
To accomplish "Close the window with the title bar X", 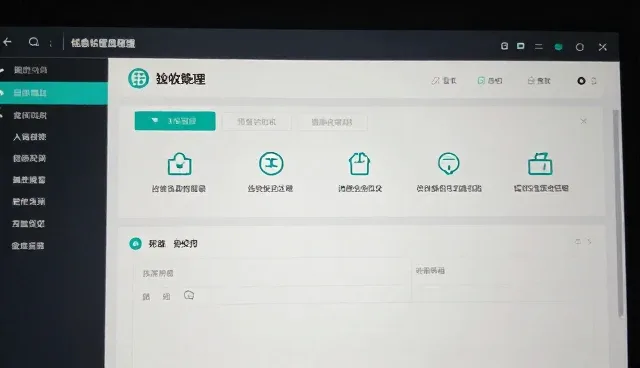I will pyautogui.click(x=602, y=47).
